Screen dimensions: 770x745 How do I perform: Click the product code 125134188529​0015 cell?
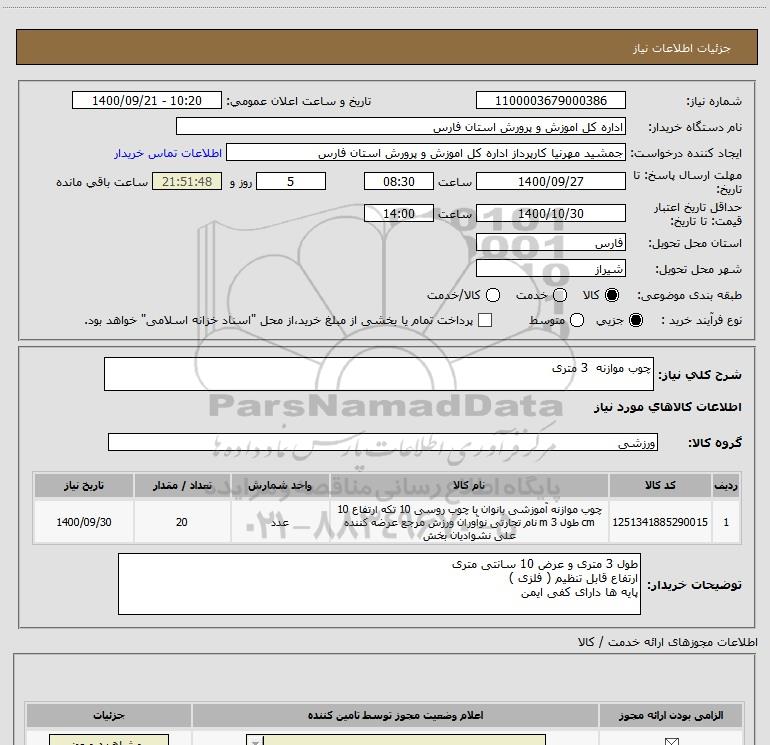660,522
